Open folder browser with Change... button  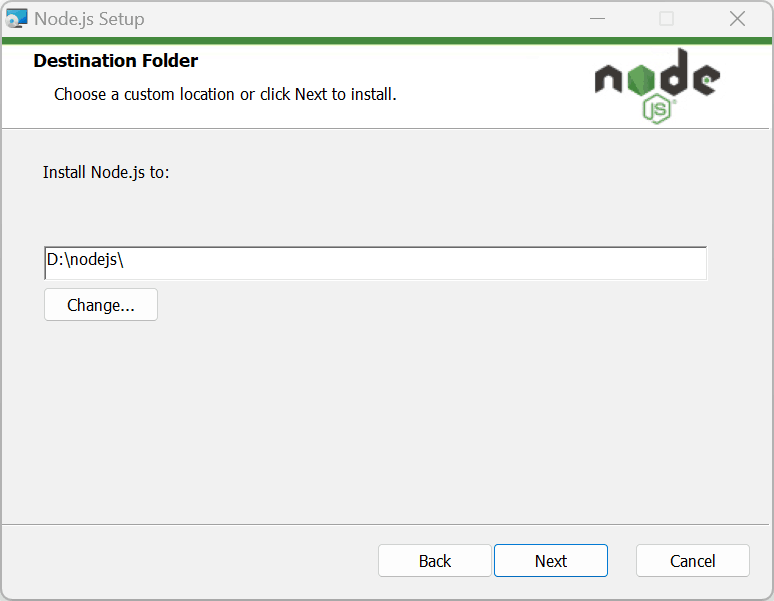pos(101,305)
